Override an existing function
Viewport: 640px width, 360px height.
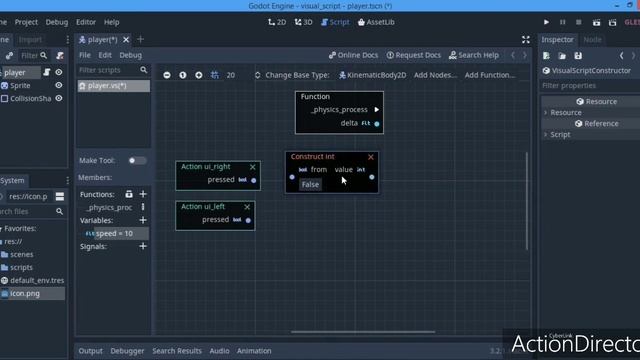coord(129,194)
